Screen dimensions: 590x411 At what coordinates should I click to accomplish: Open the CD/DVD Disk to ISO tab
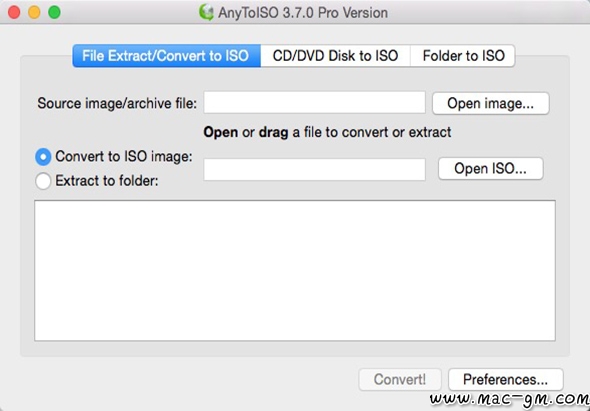[x=335, y=56]
